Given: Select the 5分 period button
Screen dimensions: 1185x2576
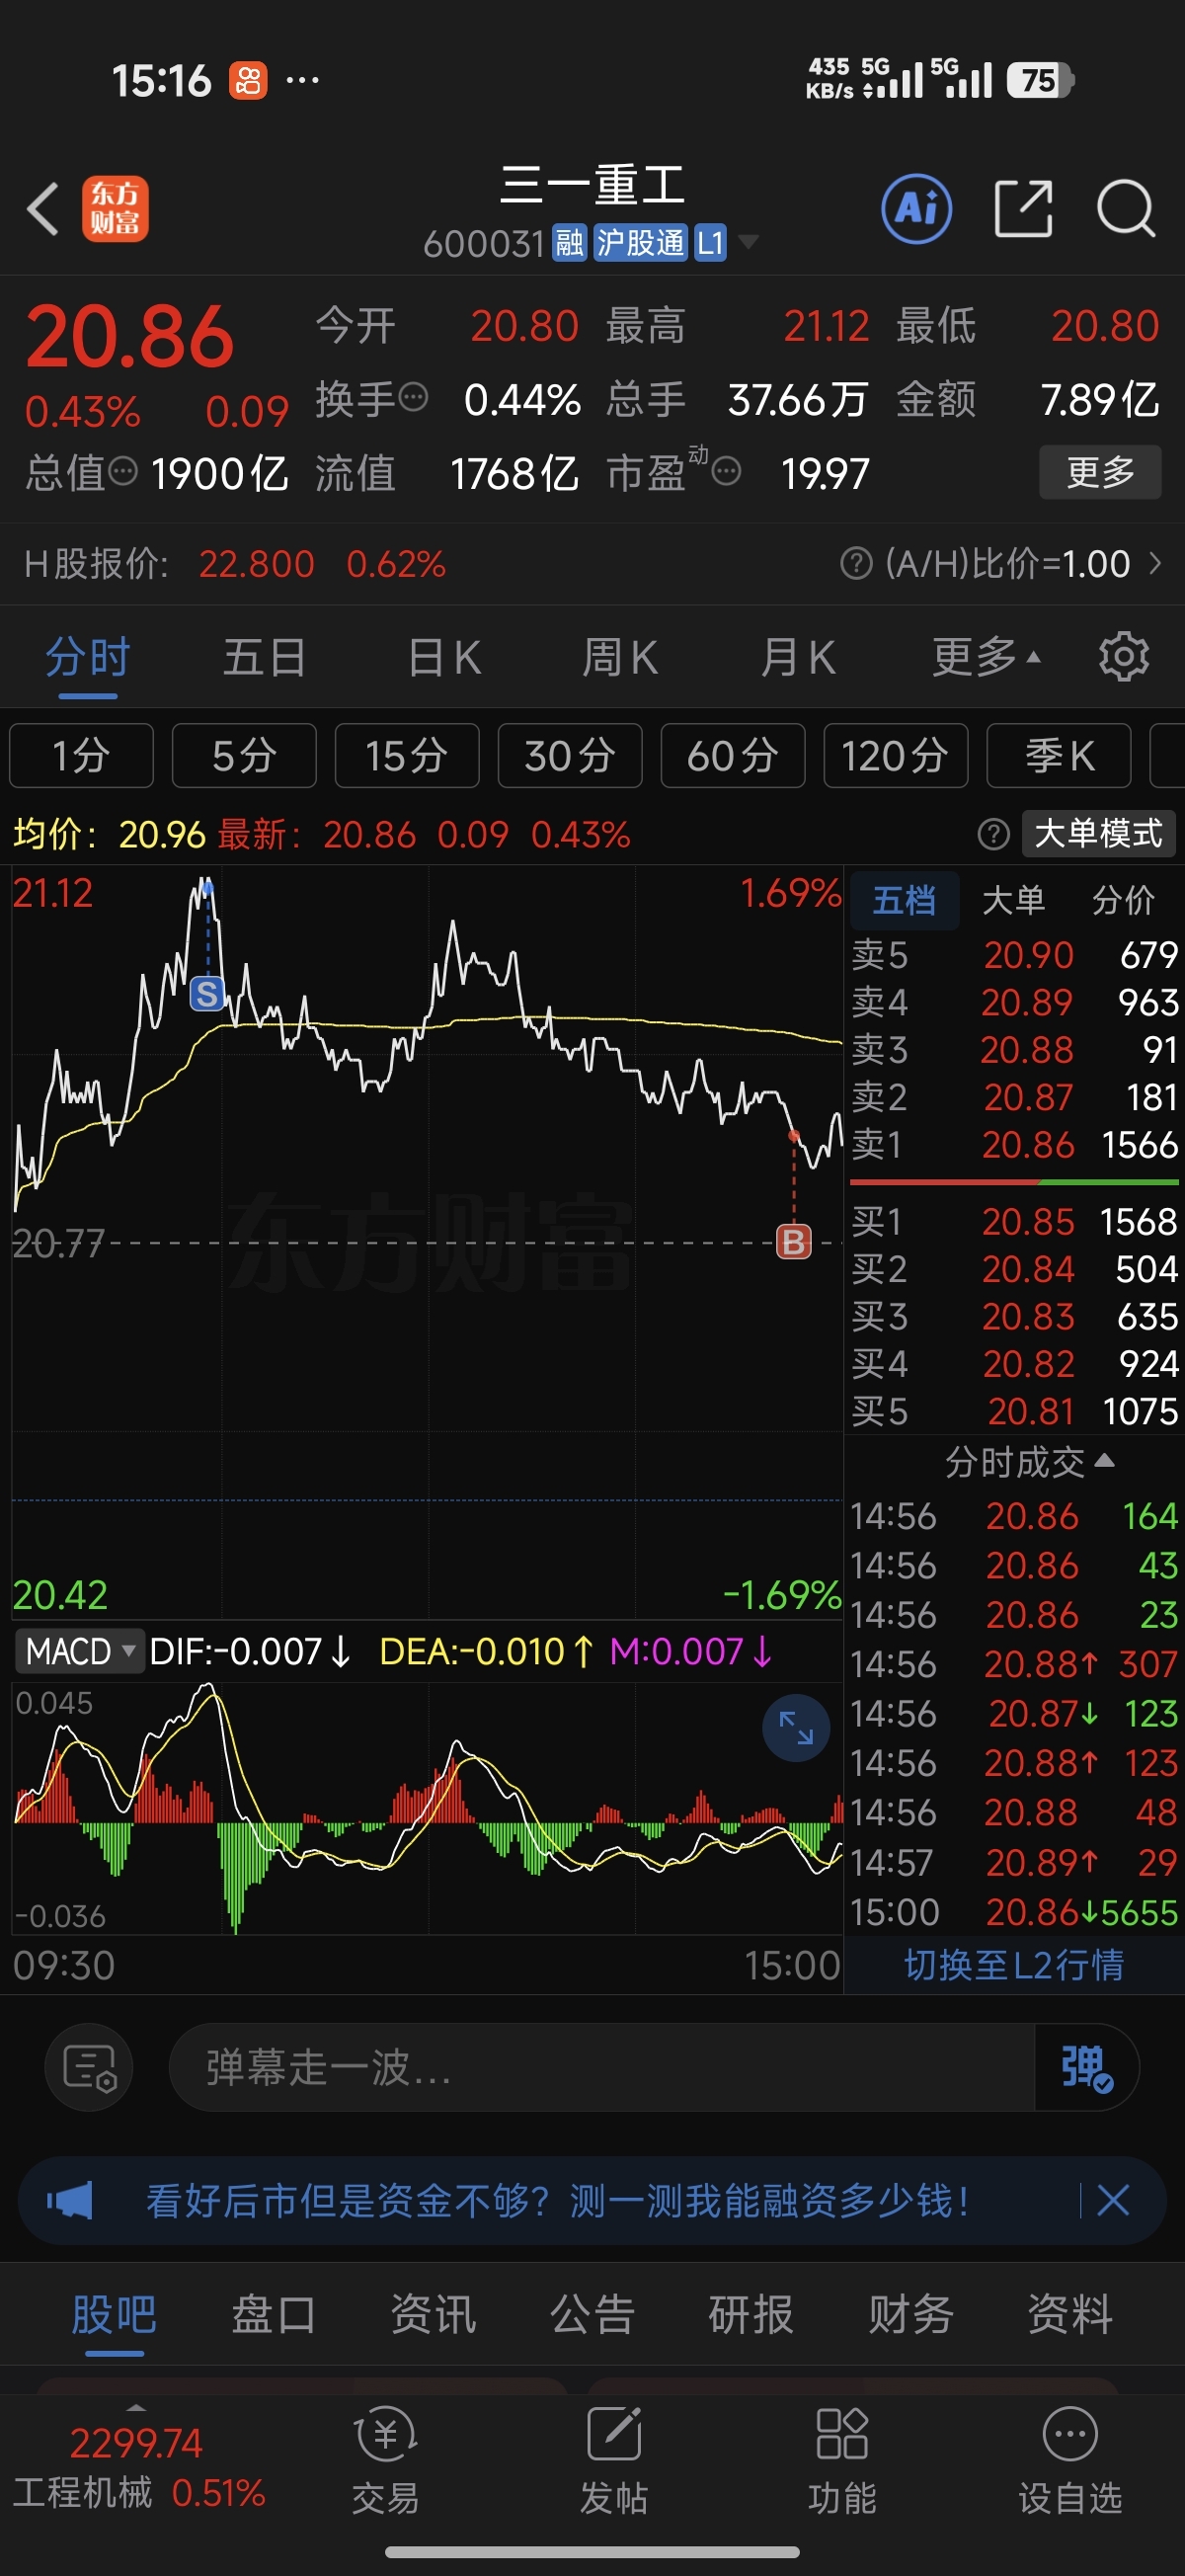Looking at the screenshot, I should (x=244, y=756).
